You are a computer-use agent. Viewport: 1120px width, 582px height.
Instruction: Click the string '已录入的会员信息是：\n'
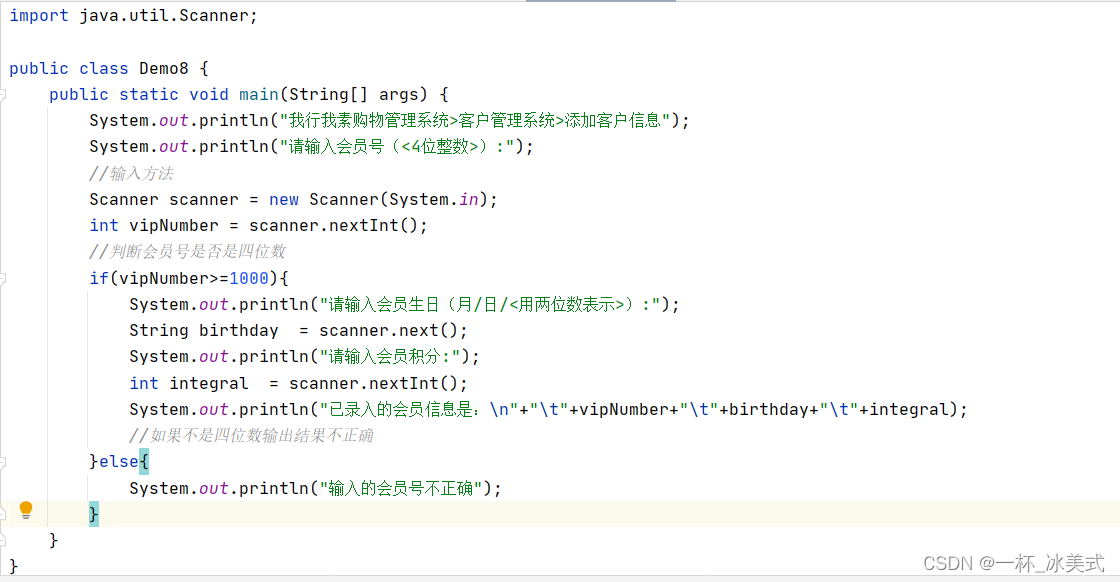pos(419,410)
